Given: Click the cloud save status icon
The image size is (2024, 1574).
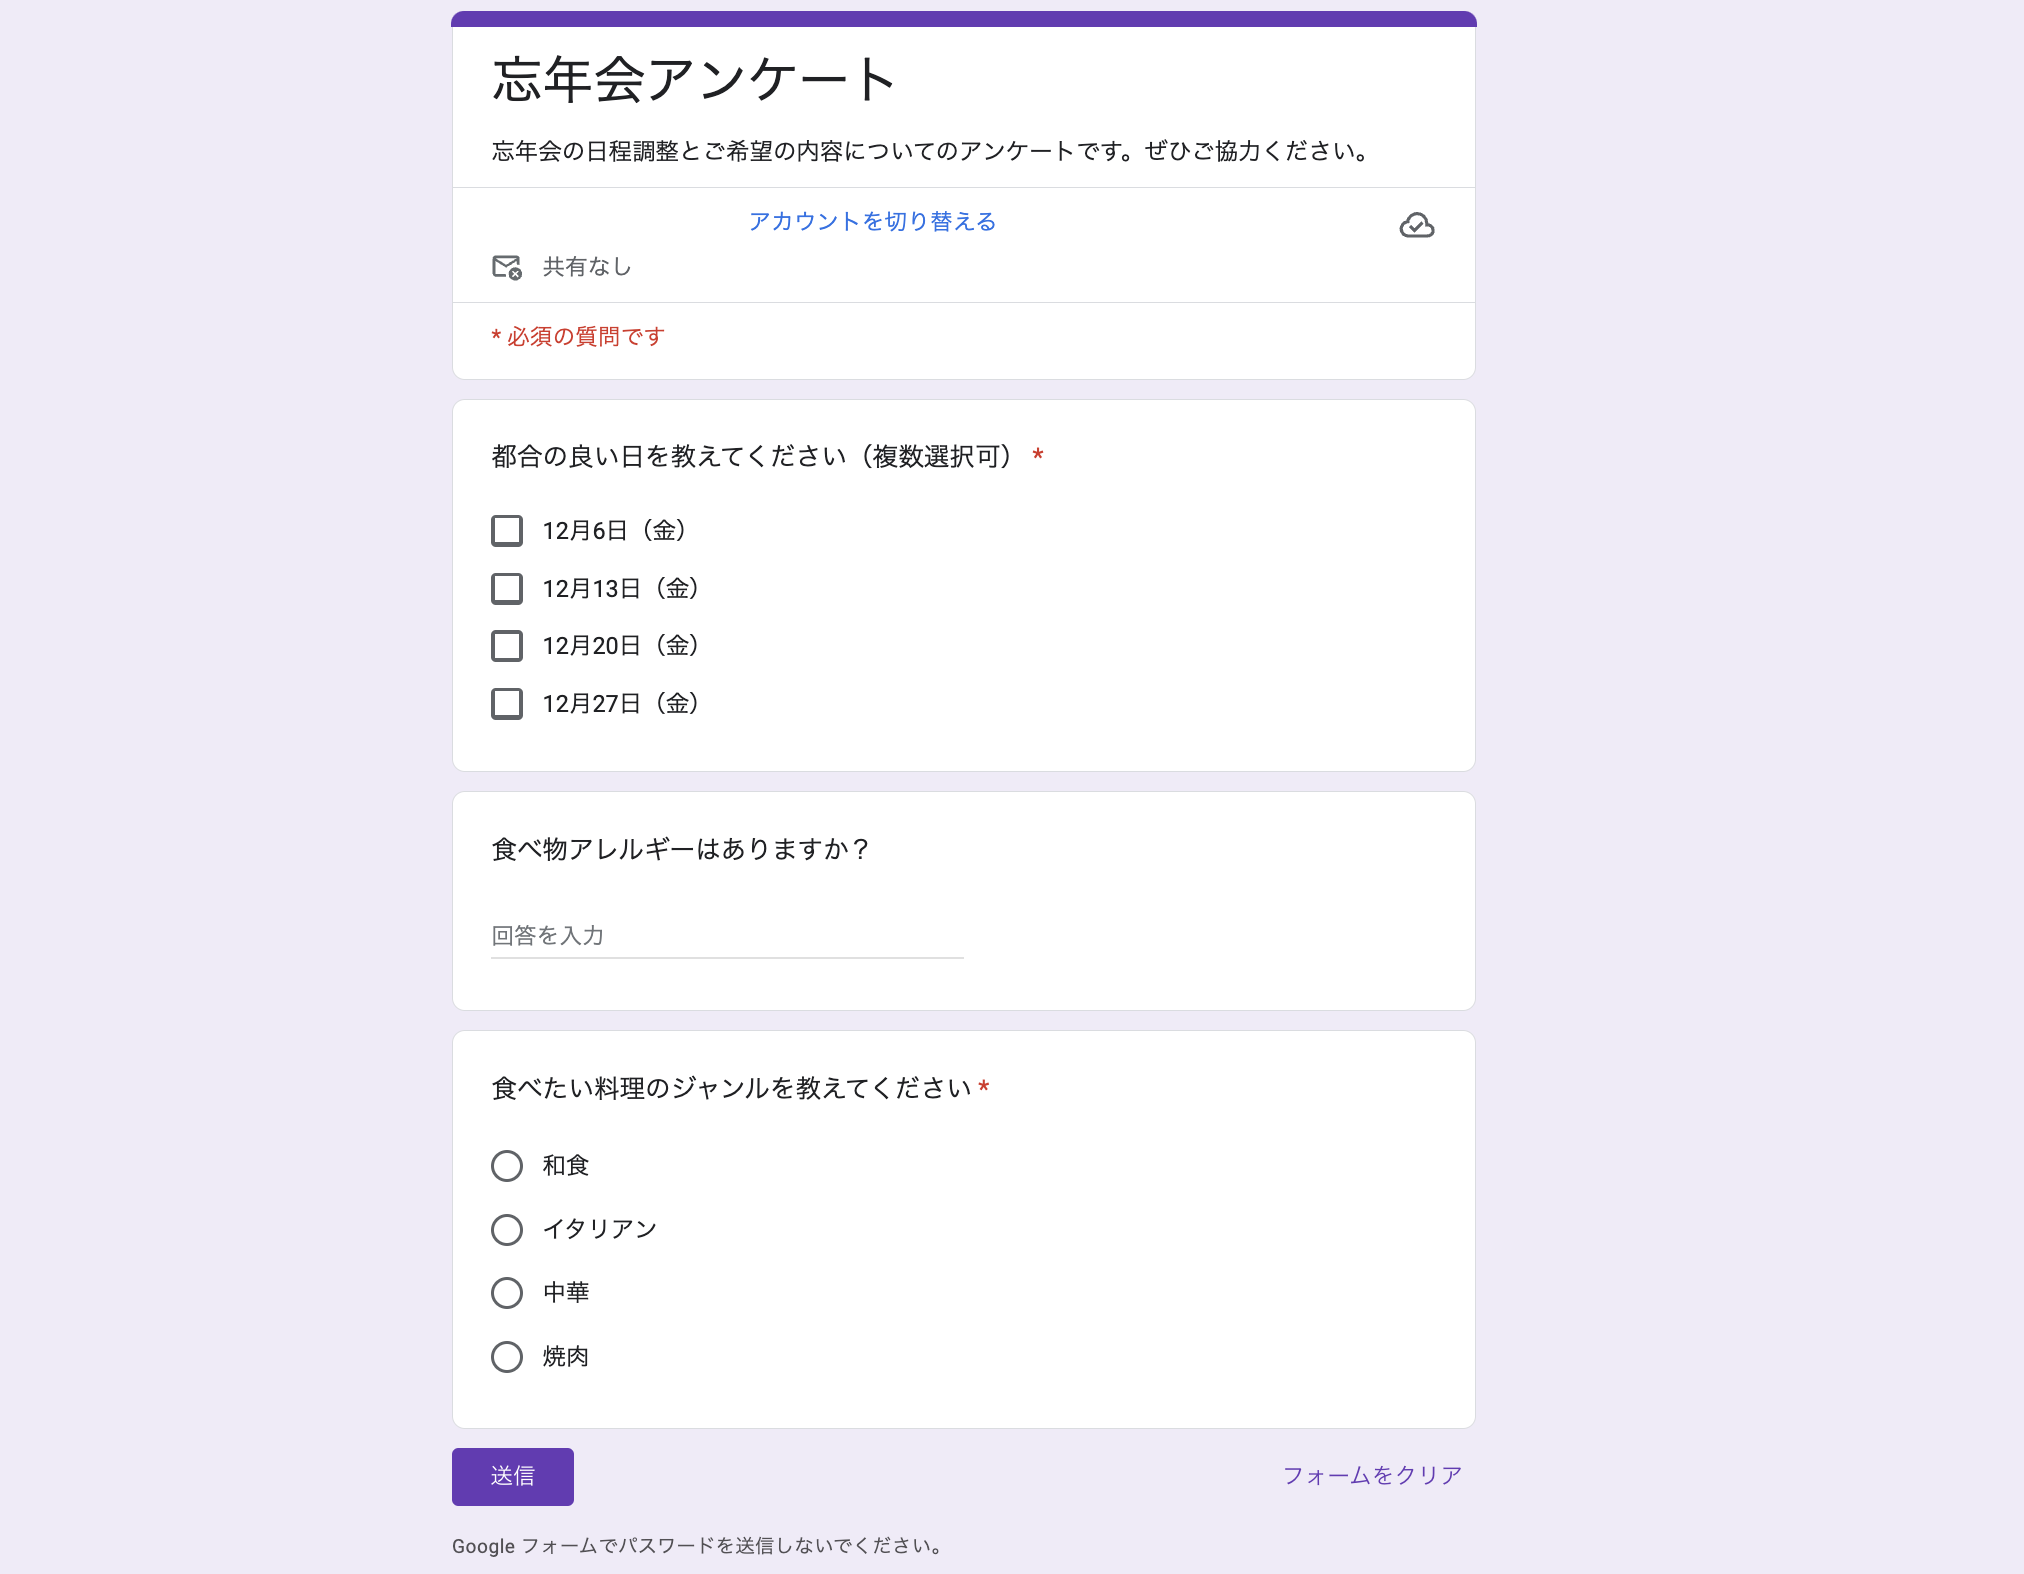Looking at the screenshot, I should point(1419,225).
